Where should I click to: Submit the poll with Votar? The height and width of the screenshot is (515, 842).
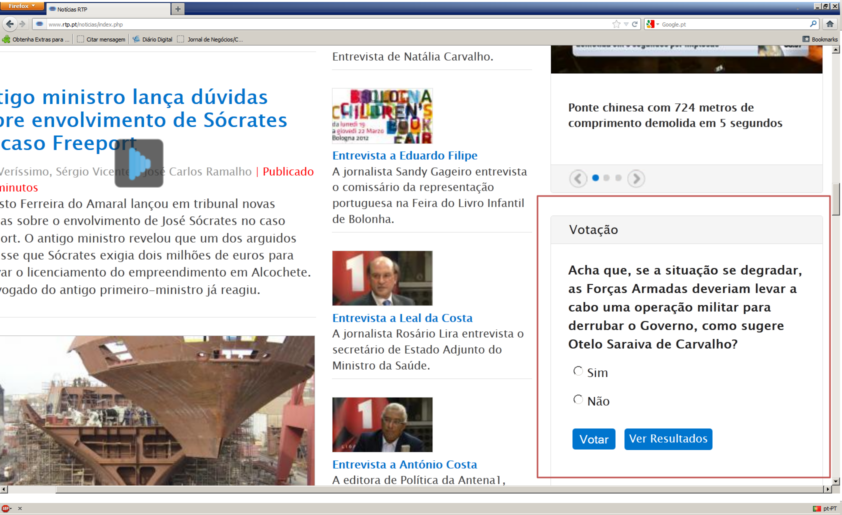pos(593,439)
